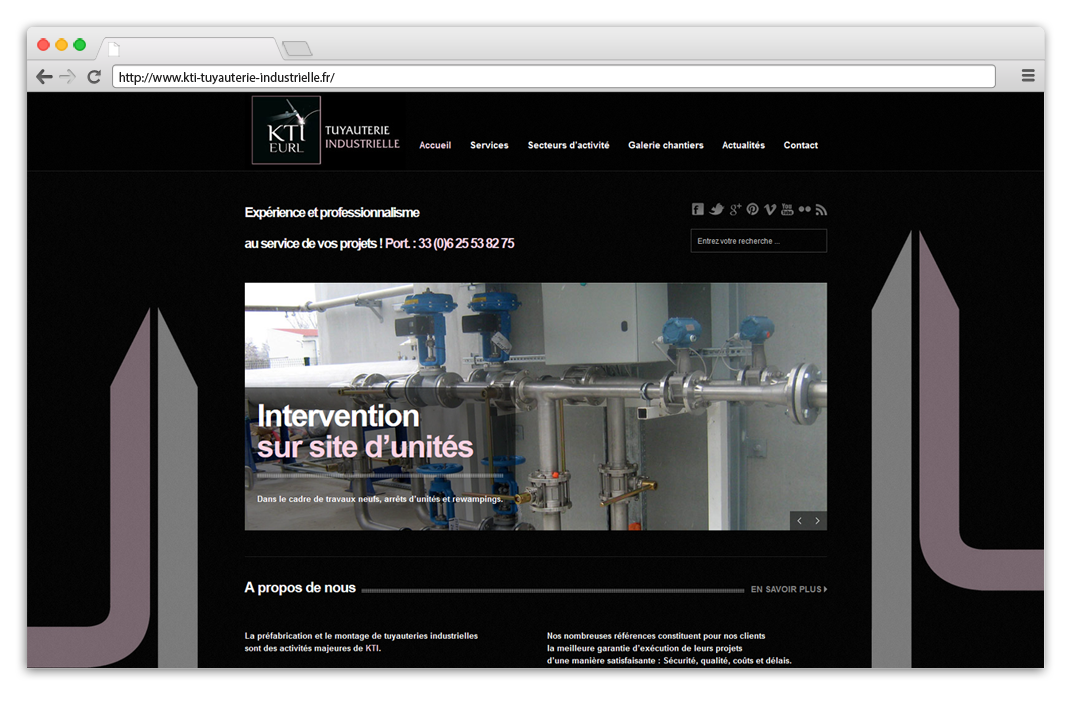The width and height of the screenshot is (1073, 715).
Task: Advance to the next slide arrow
Action: (817, 520)
